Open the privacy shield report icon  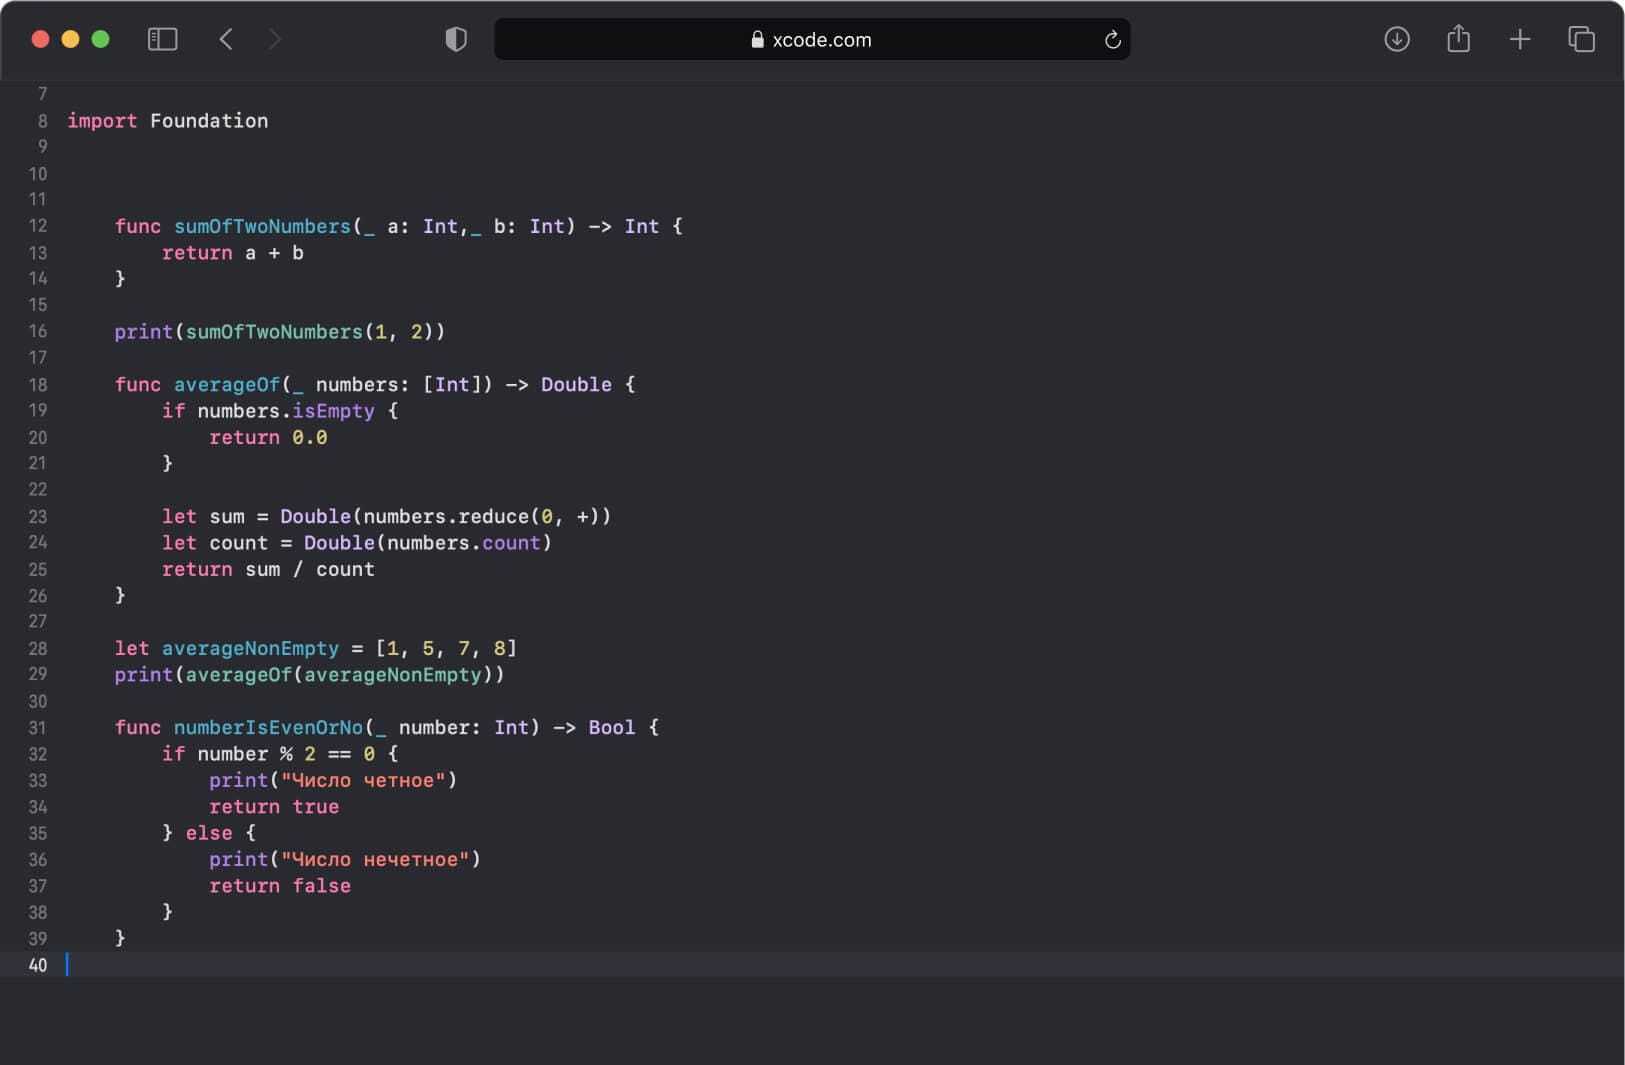click(x=456, y=39)
